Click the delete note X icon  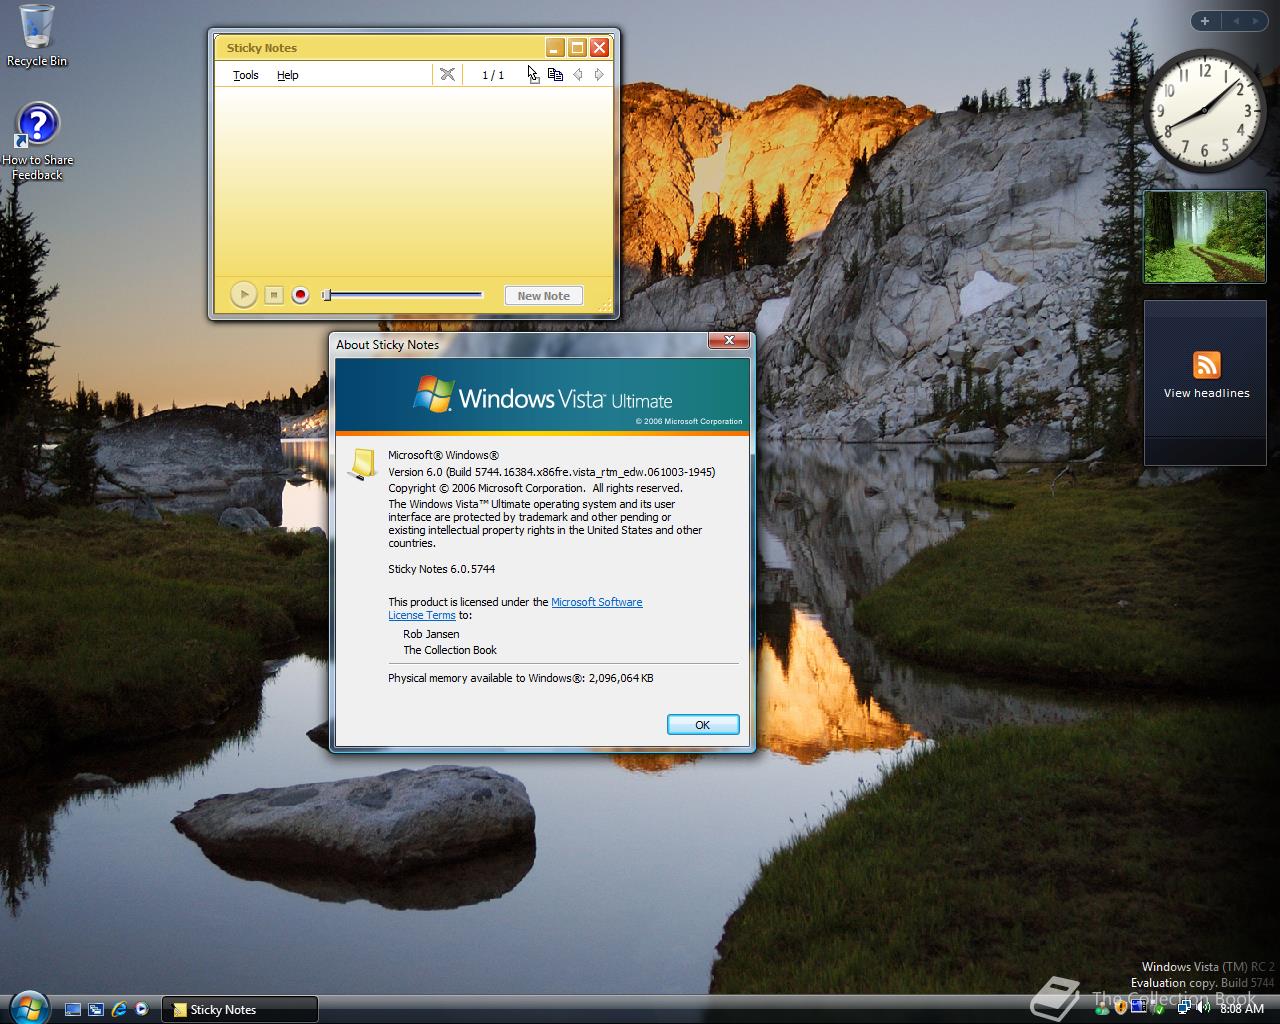click(447, 74)
